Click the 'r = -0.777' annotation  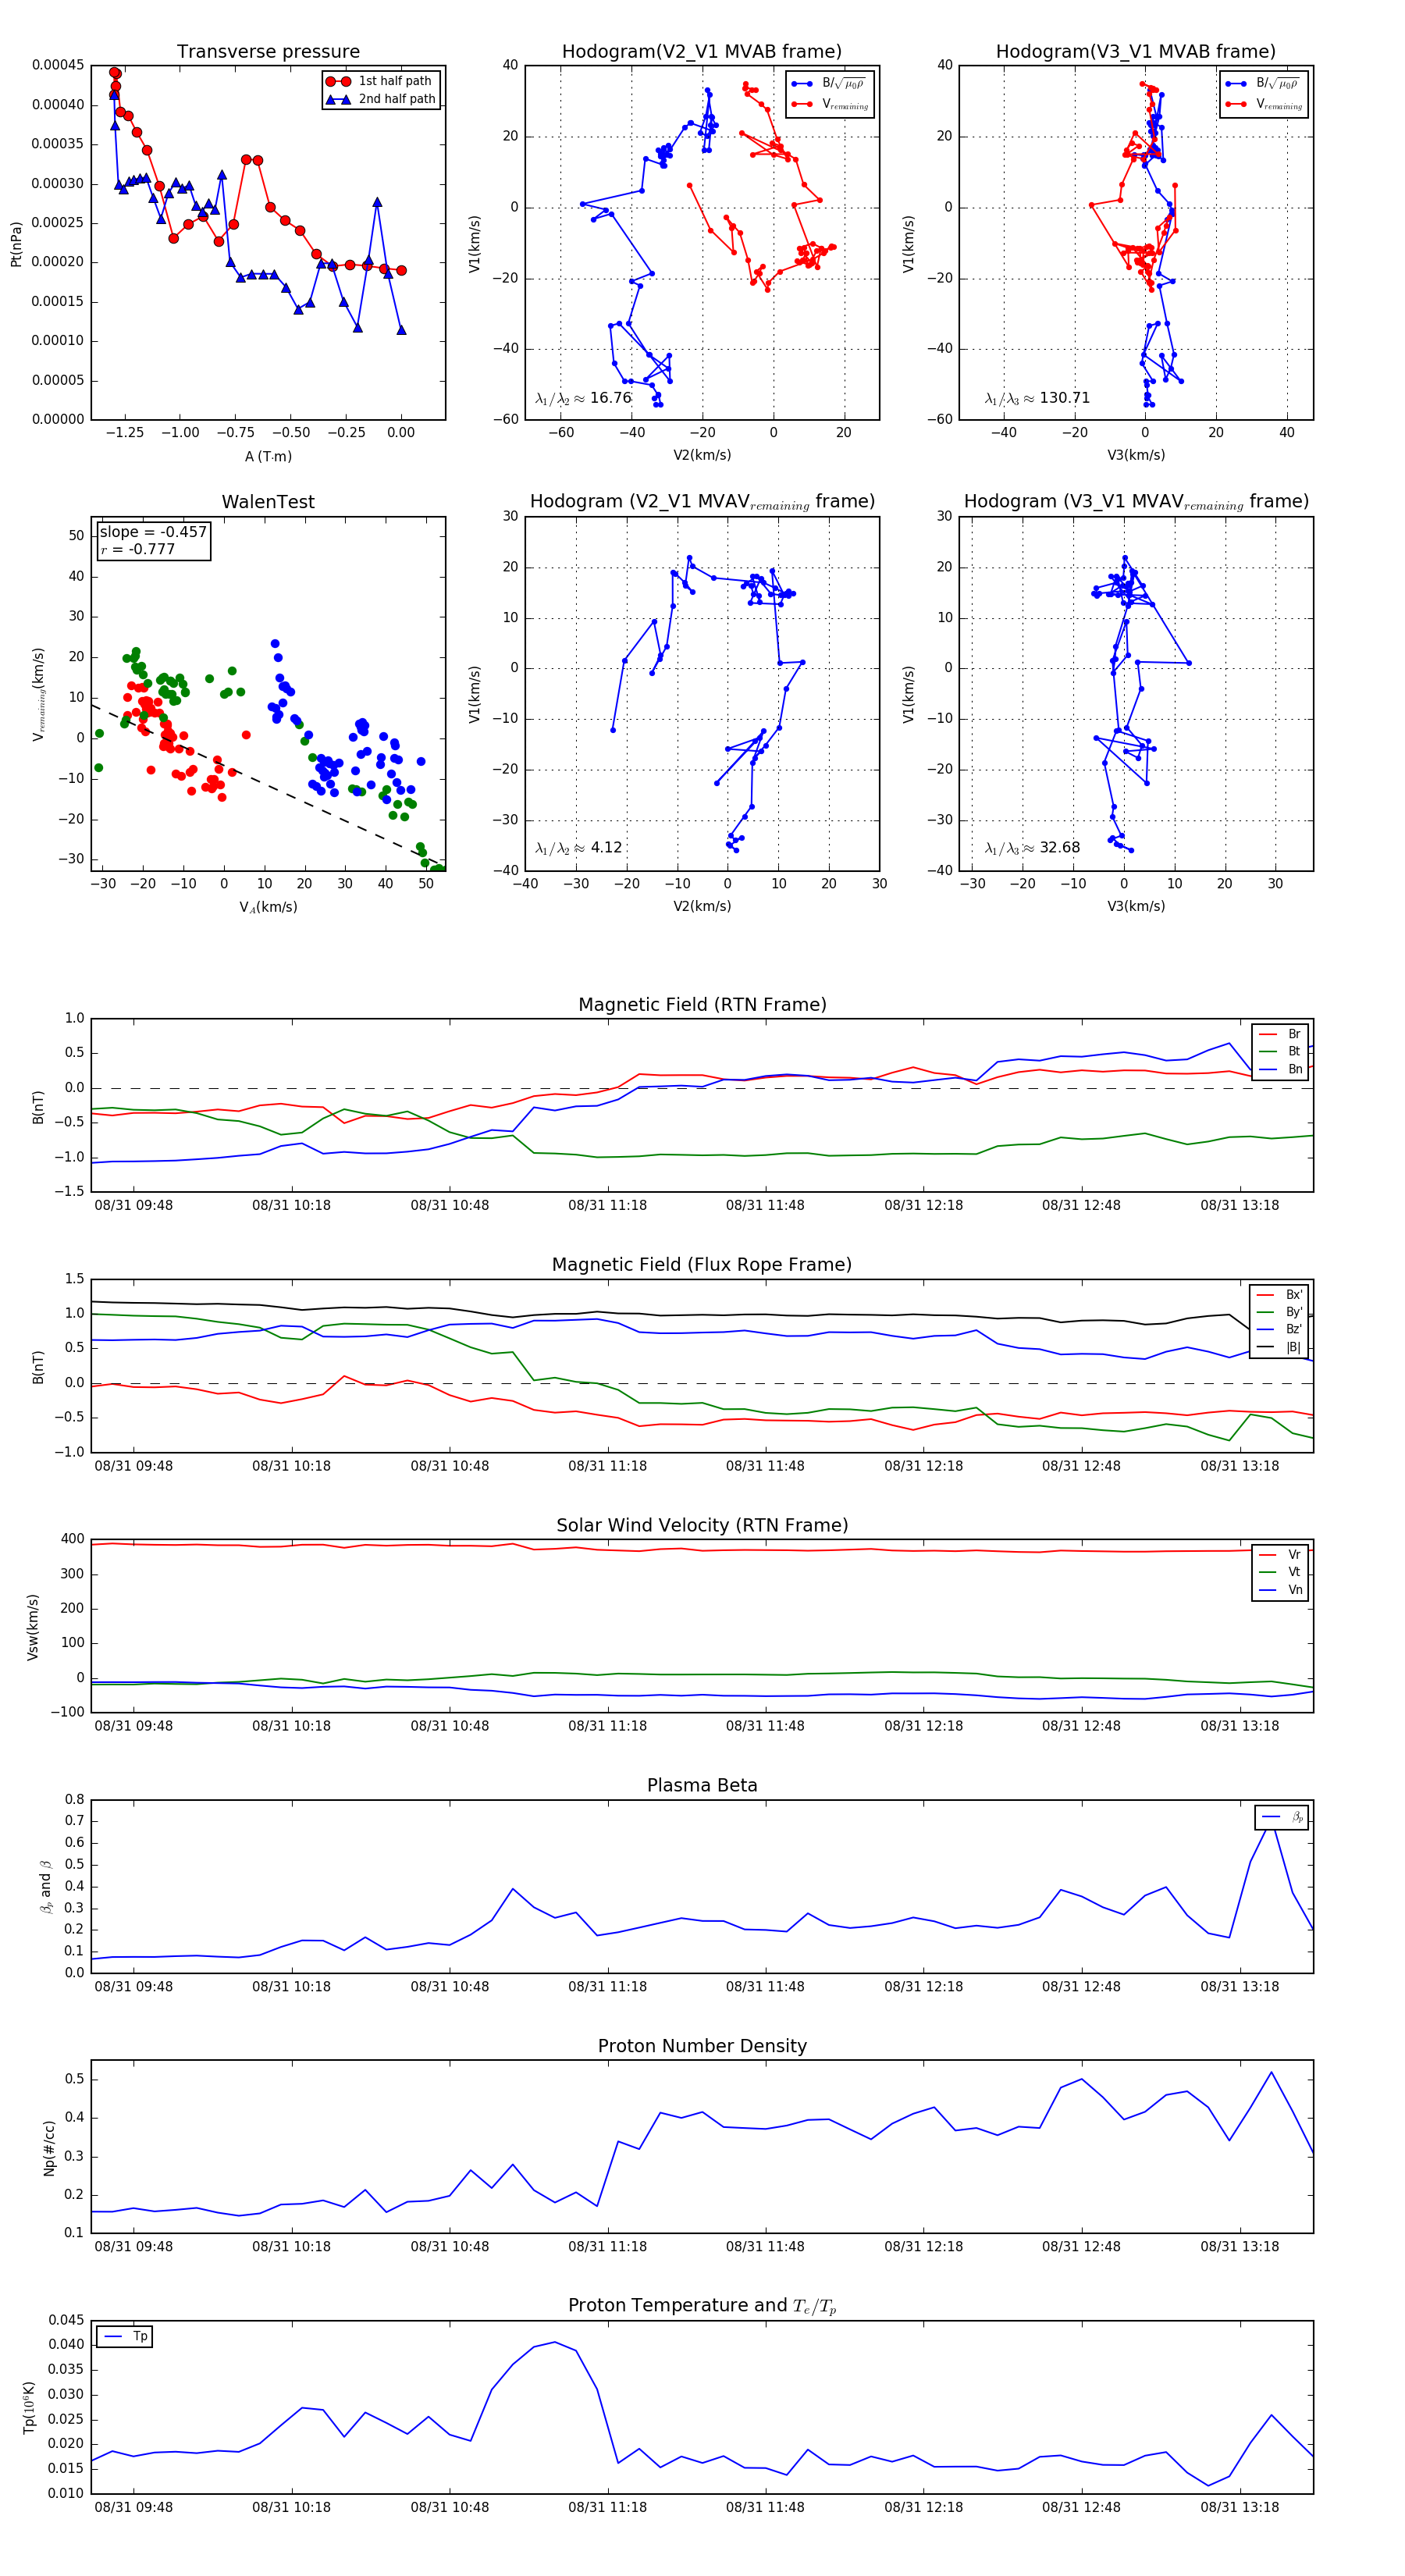138,549
